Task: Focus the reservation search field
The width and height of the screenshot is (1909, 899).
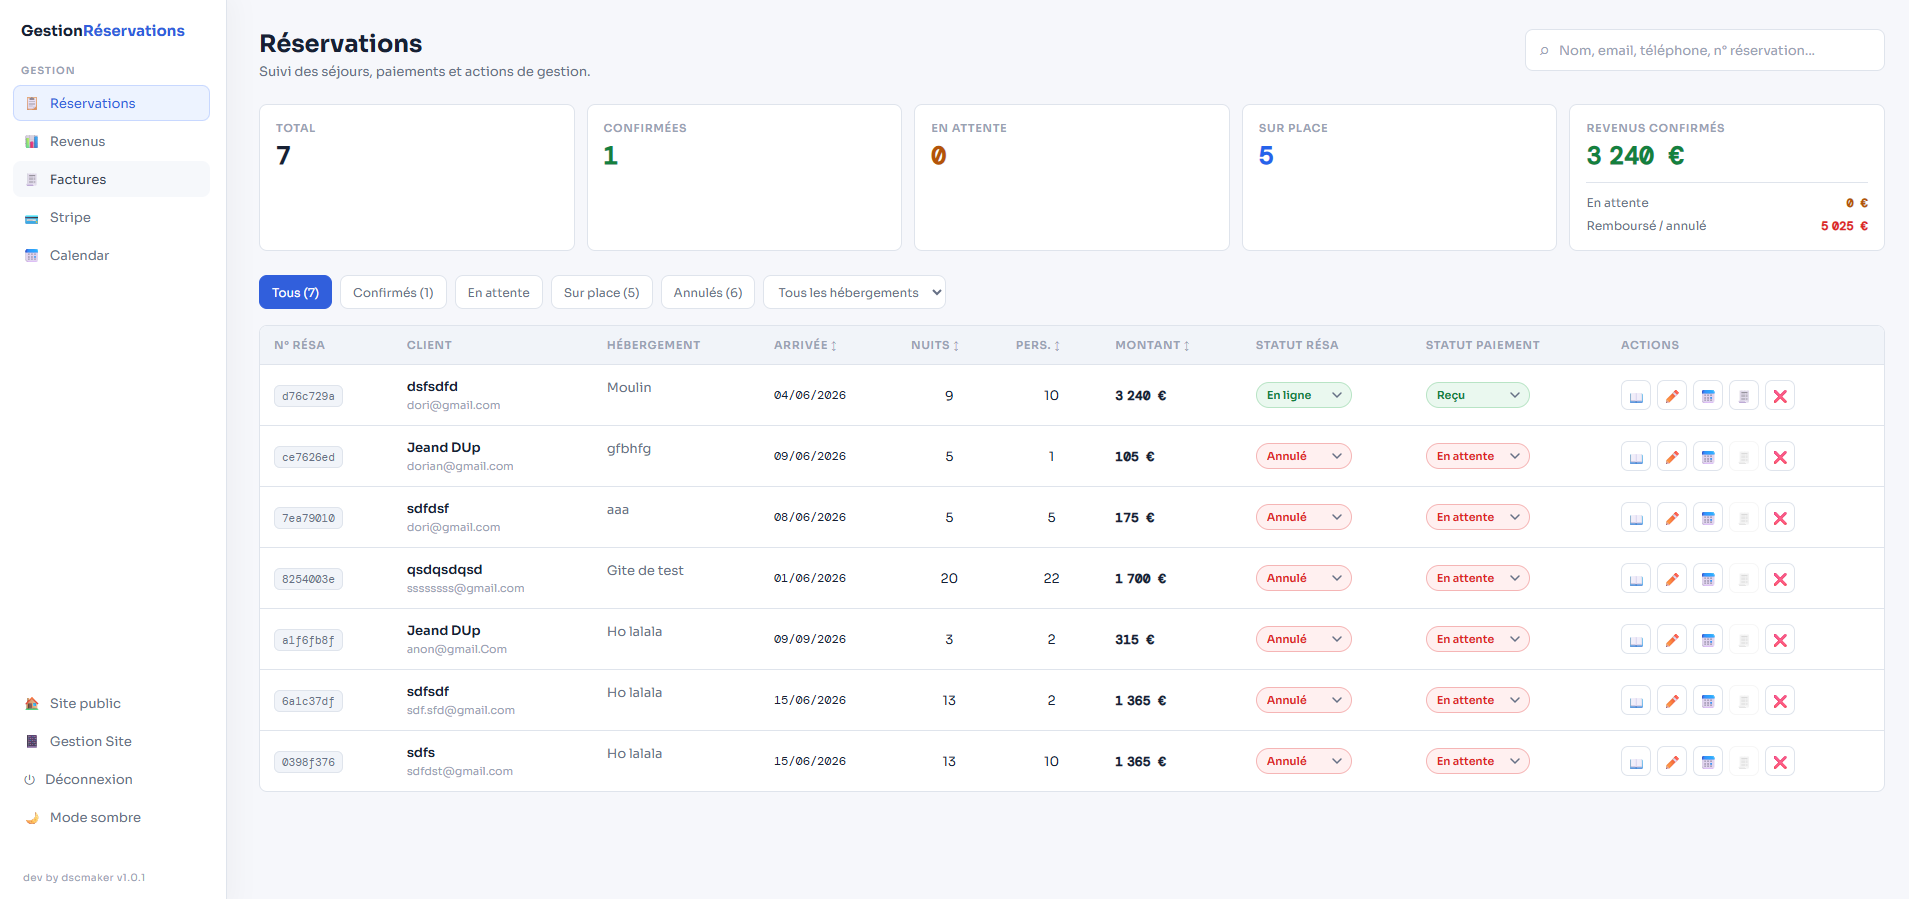Action: [x=1705, y=50]
